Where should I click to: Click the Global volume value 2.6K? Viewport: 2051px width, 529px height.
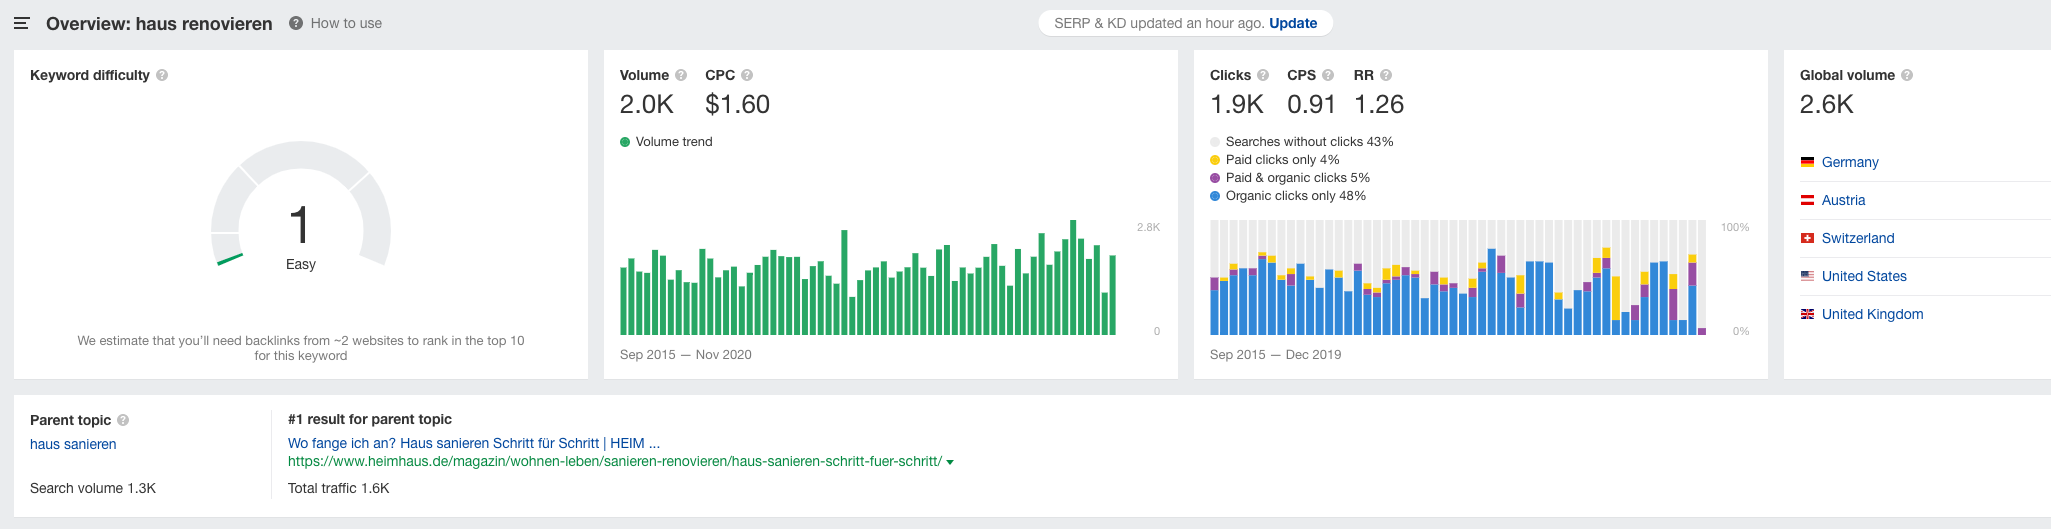pyautogui.click(x=1827, y=104)
